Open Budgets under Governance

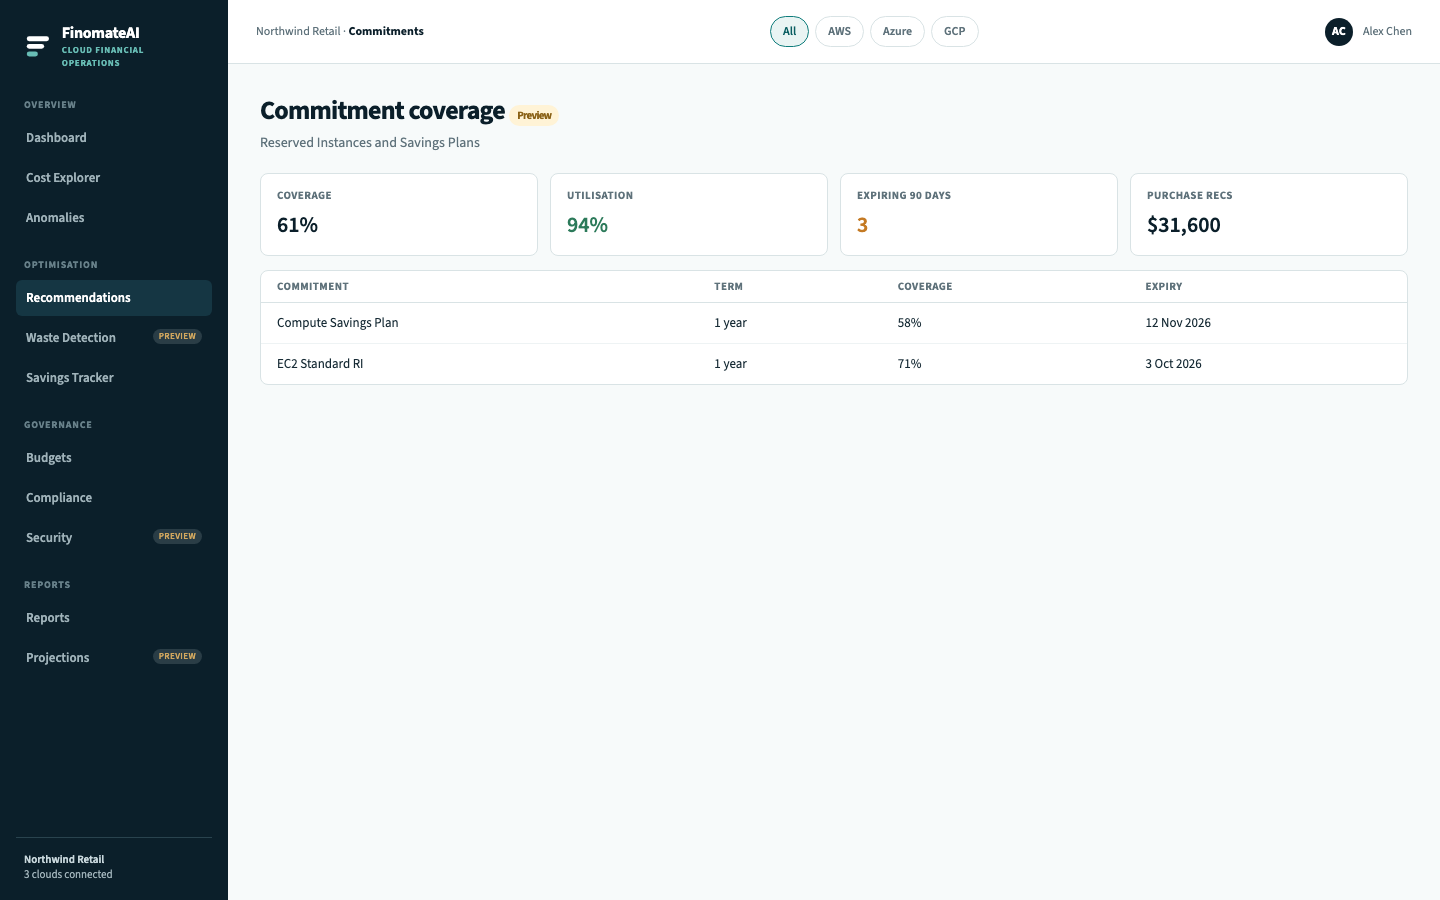114,458
